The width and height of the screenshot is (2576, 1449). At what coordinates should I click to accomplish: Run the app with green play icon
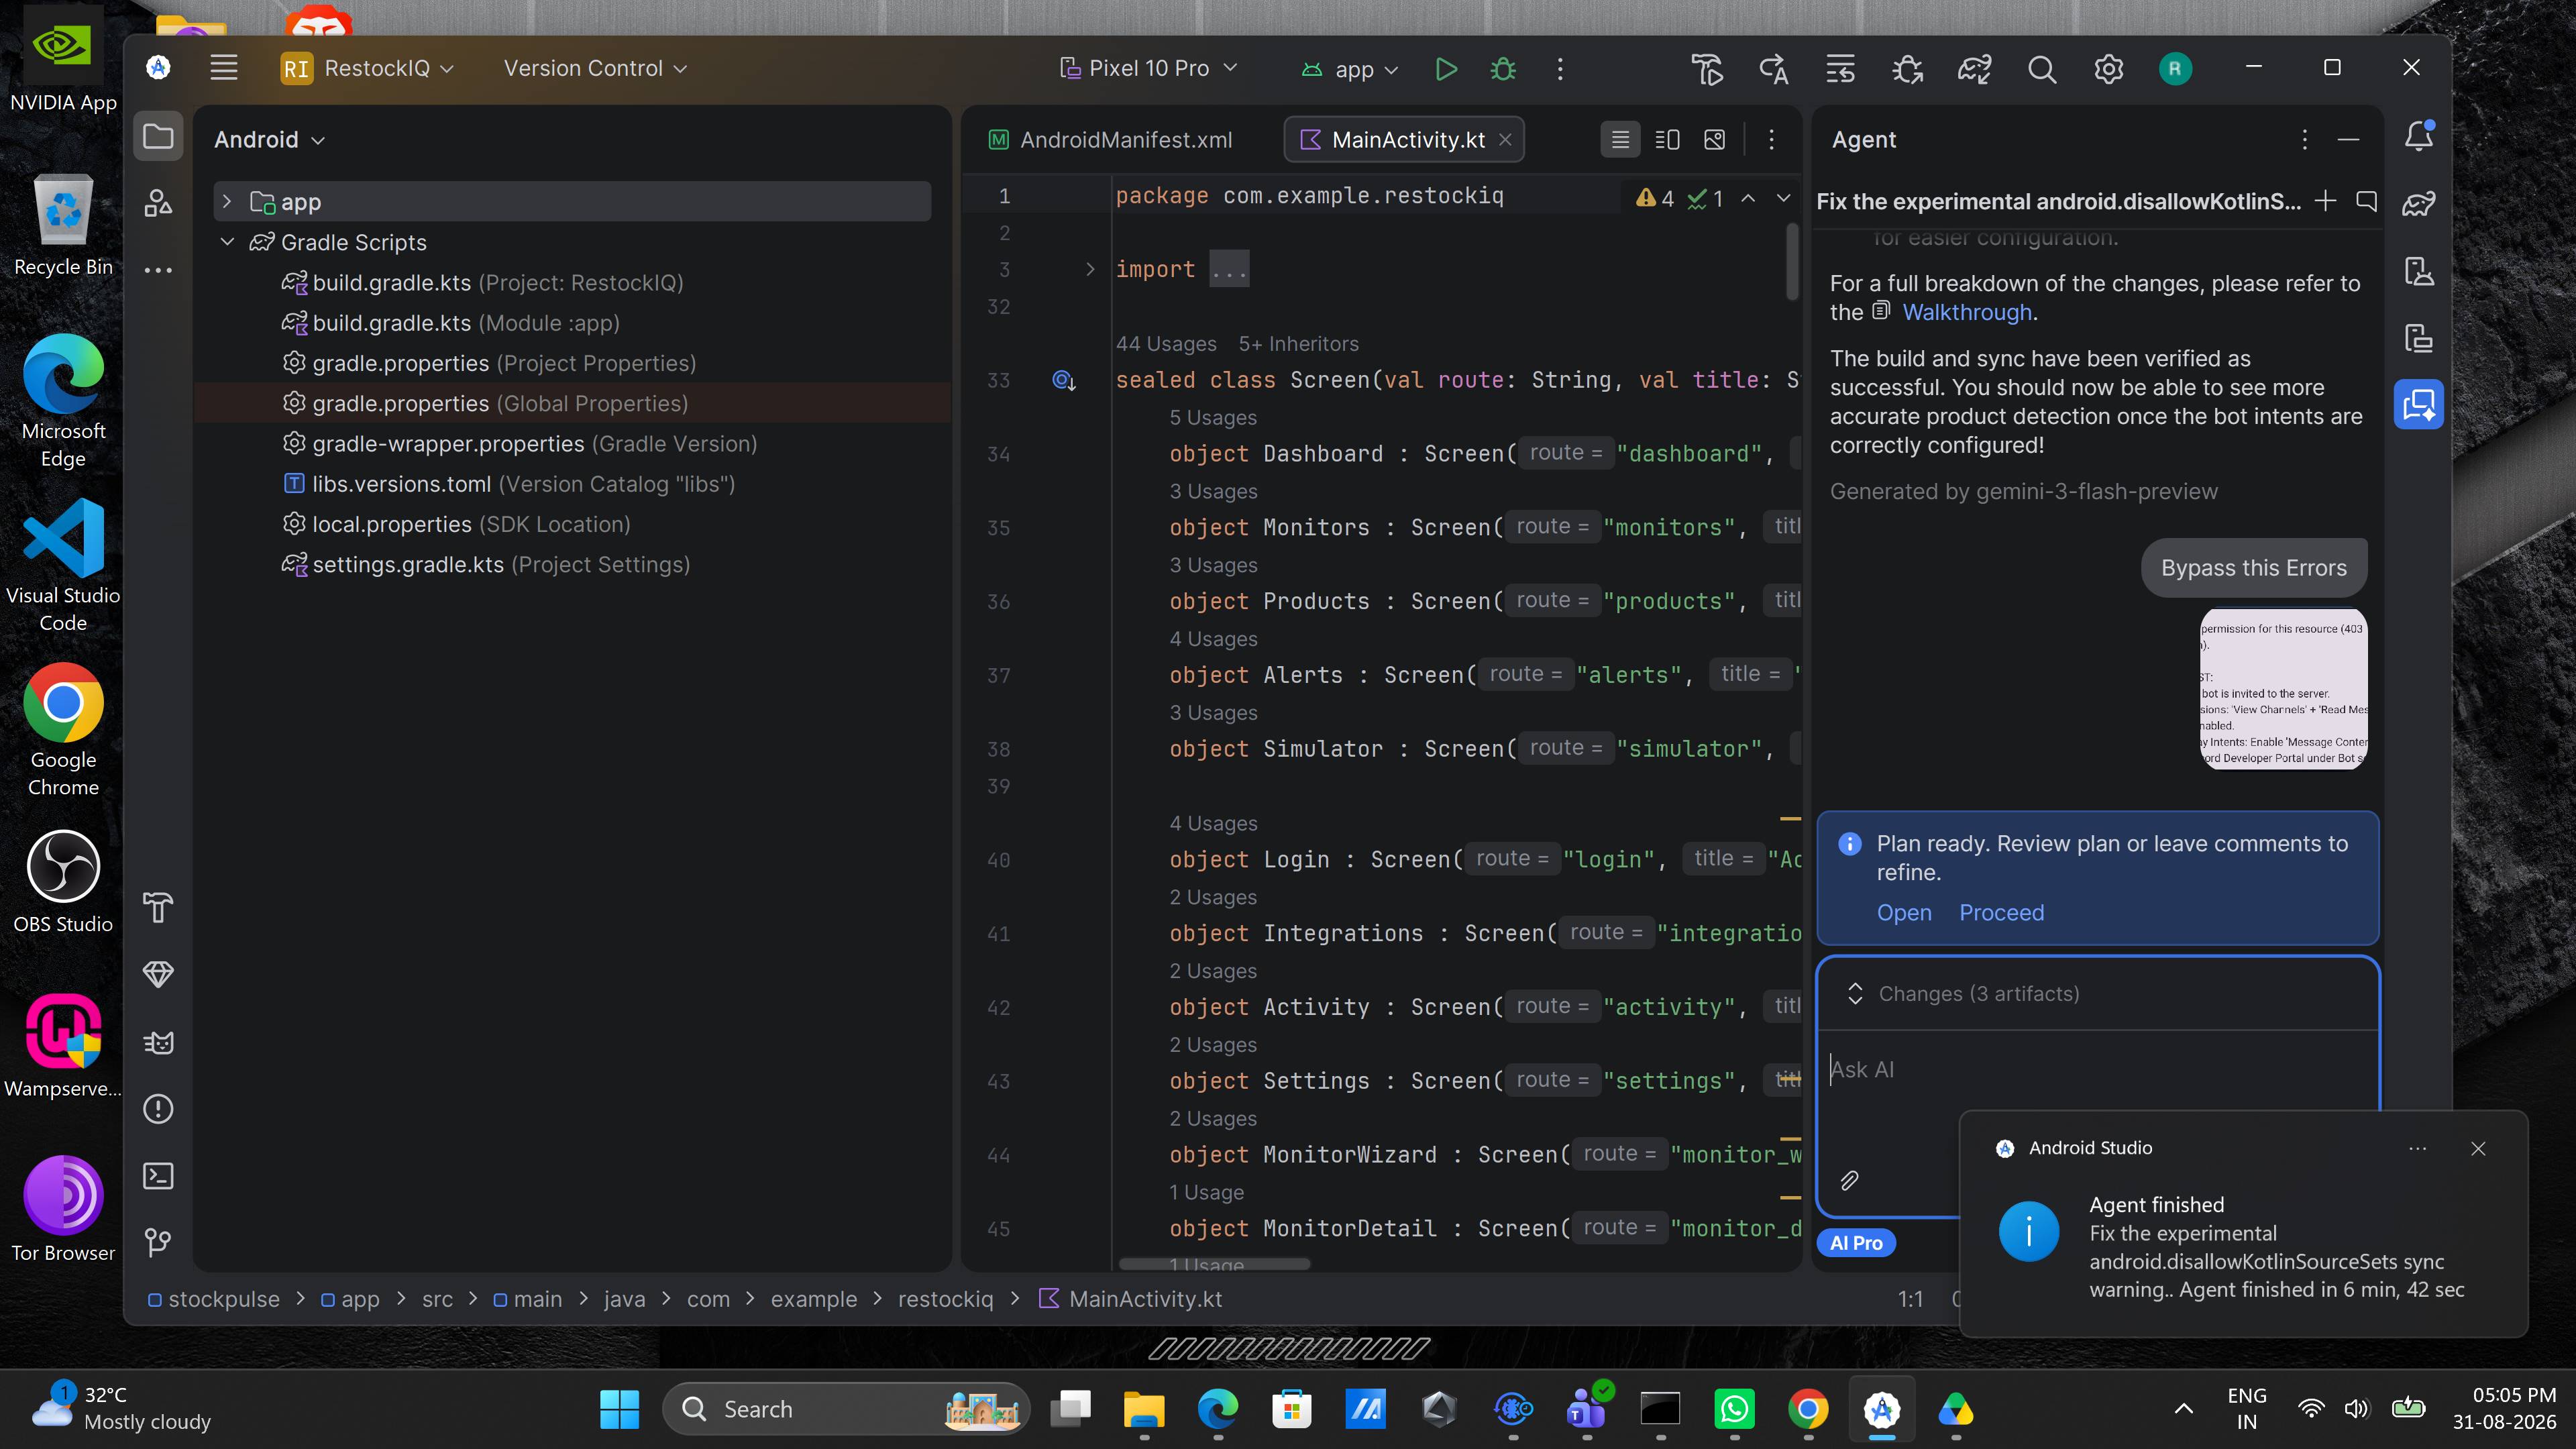pyautogui.click(x=1445, y=69)
